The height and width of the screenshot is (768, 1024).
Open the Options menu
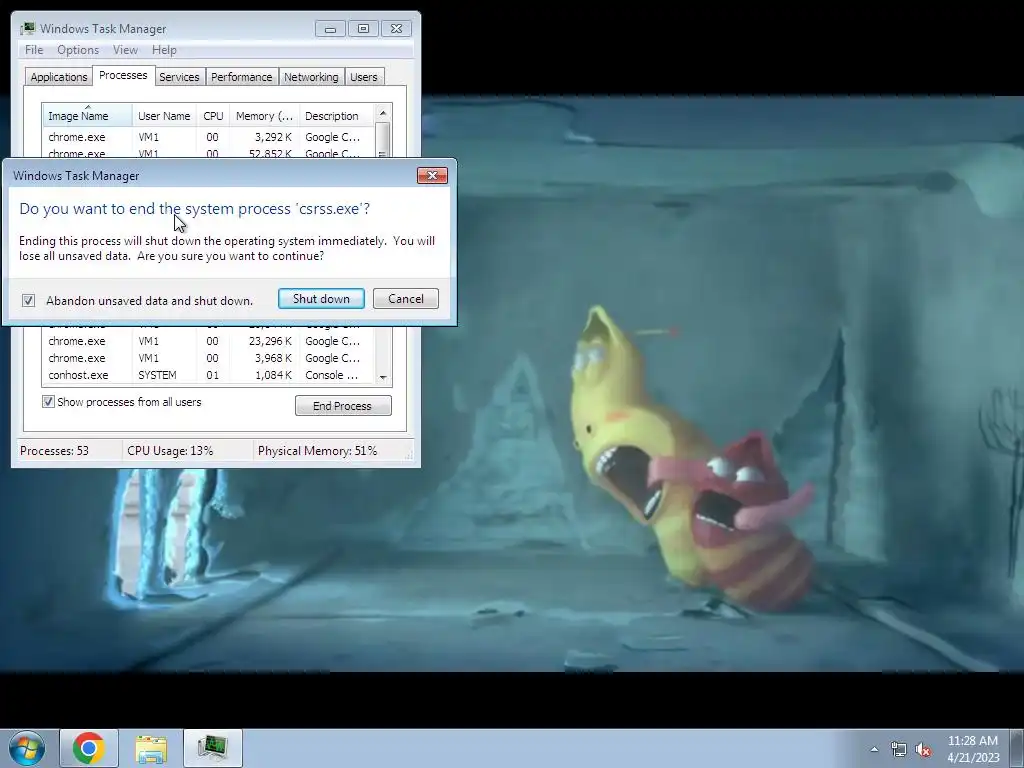coord(78,50)
